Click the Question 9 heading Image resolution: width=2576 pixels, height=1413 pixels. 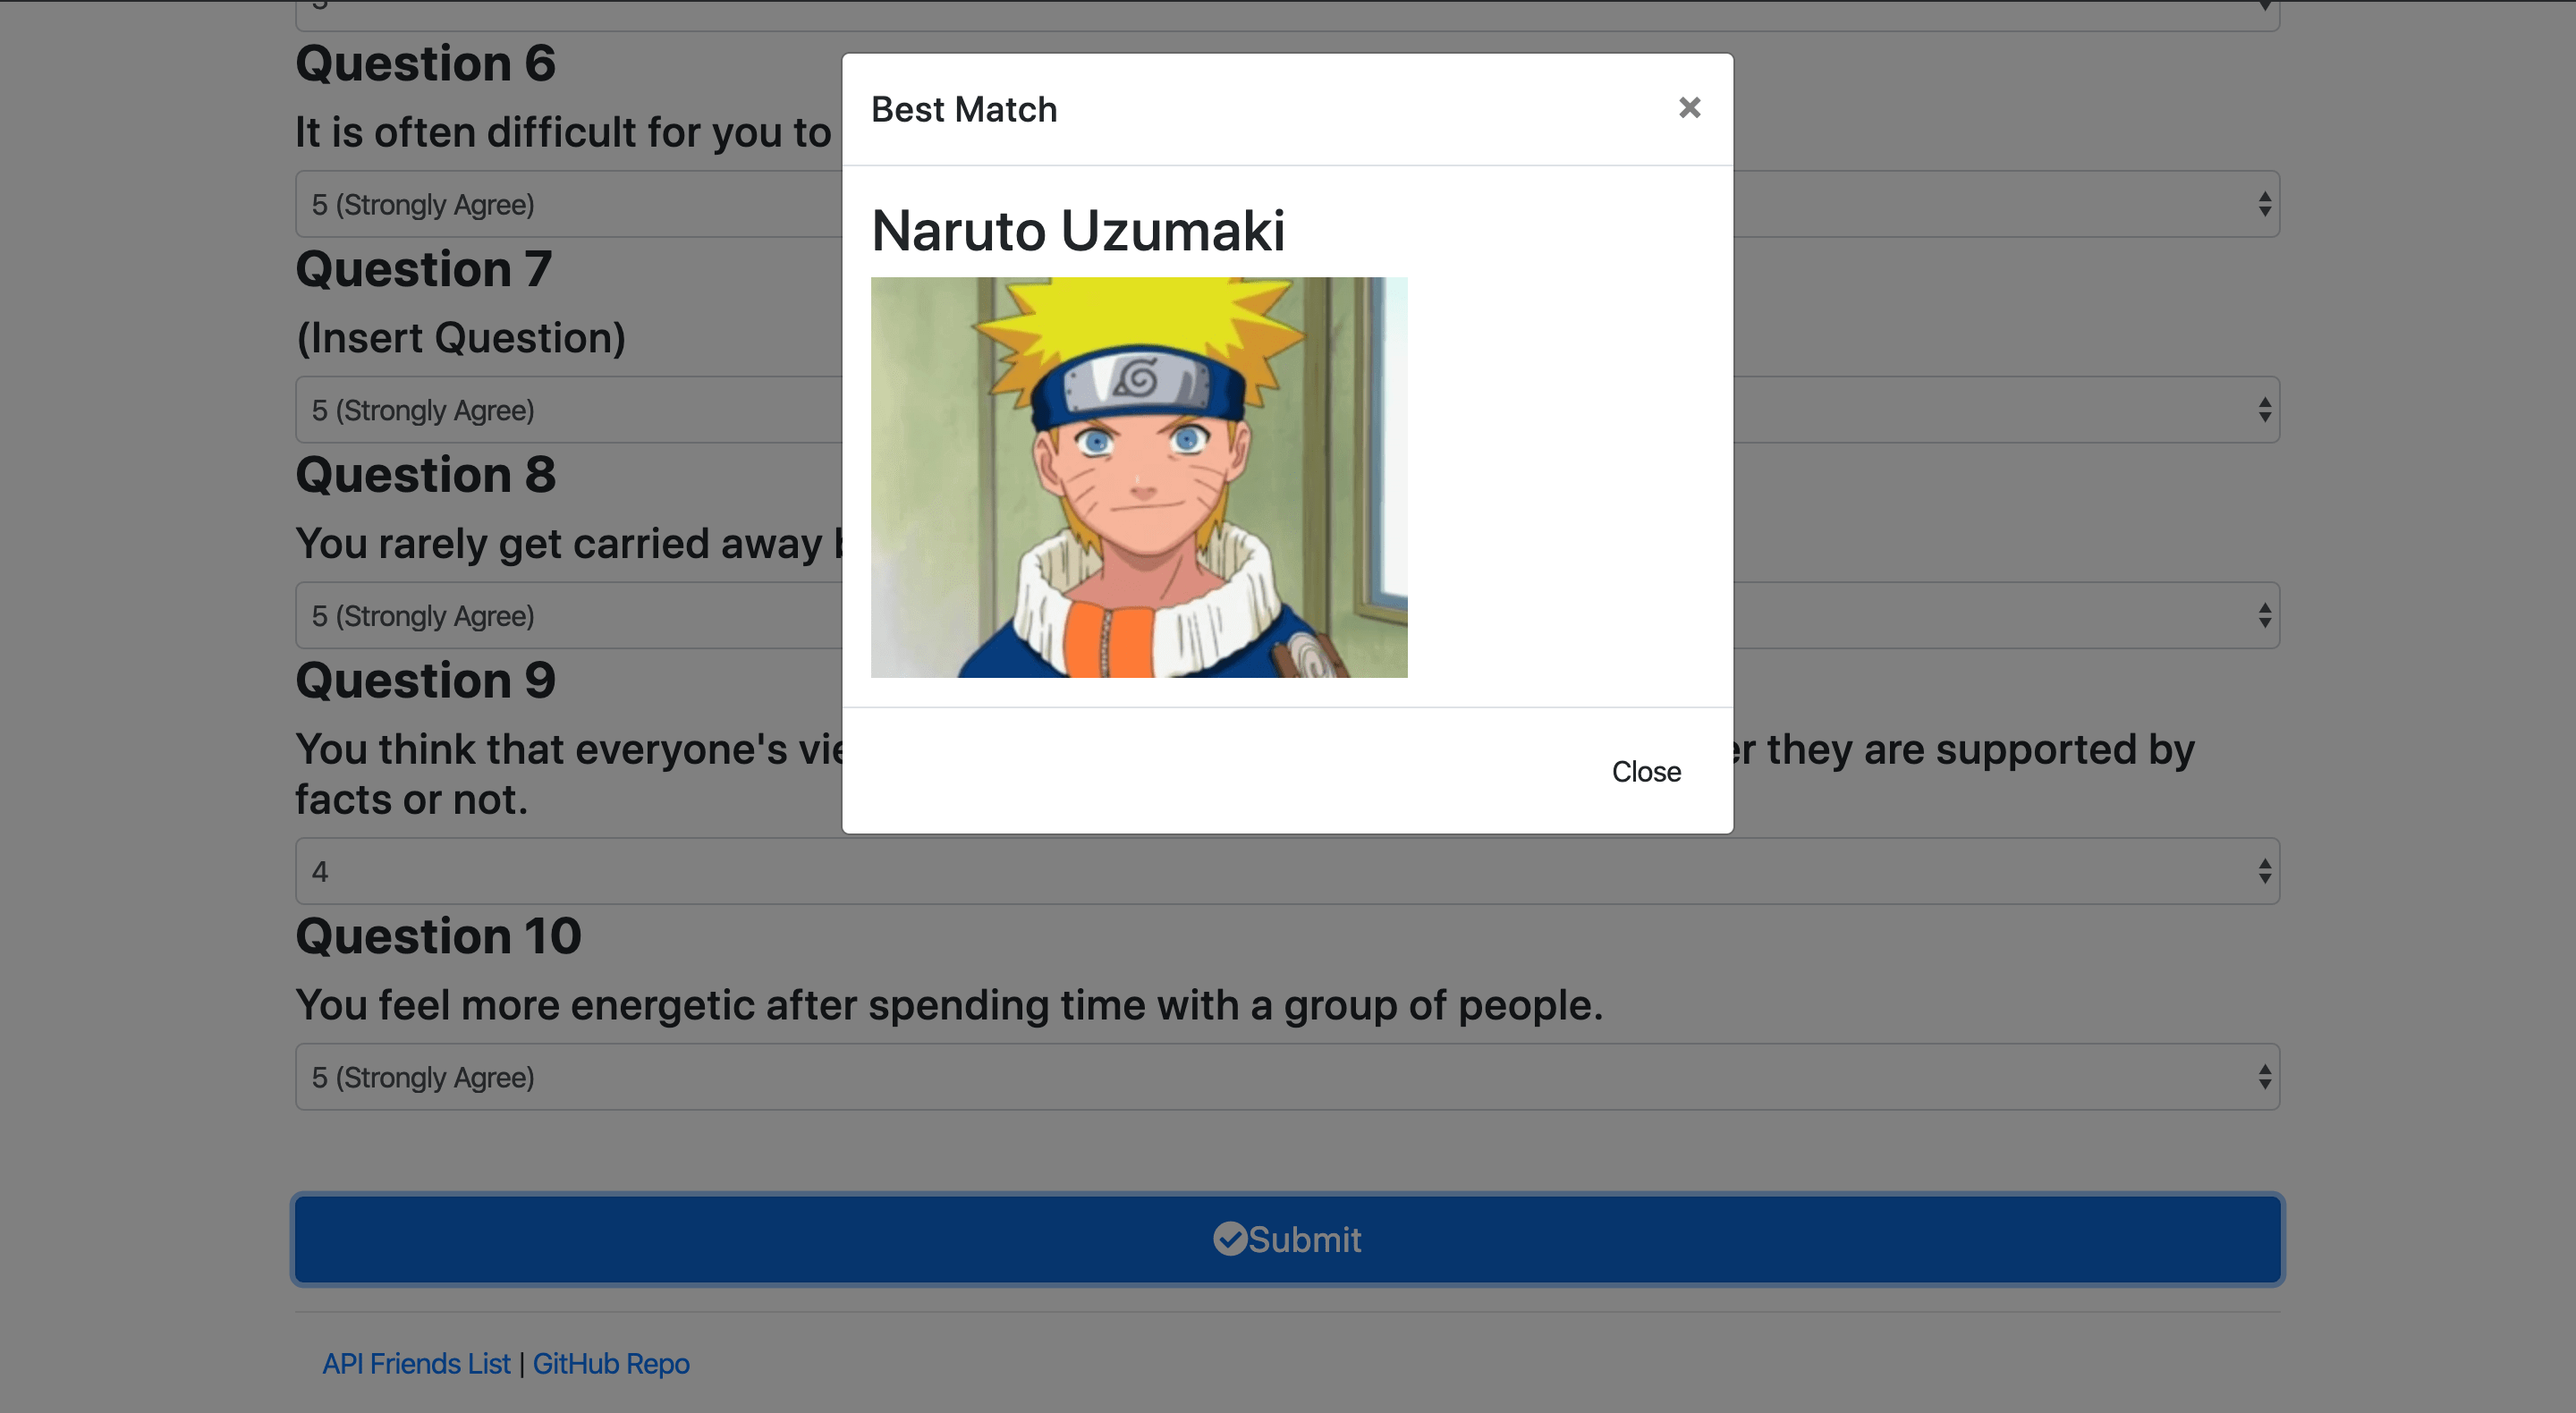coord(425,680)
